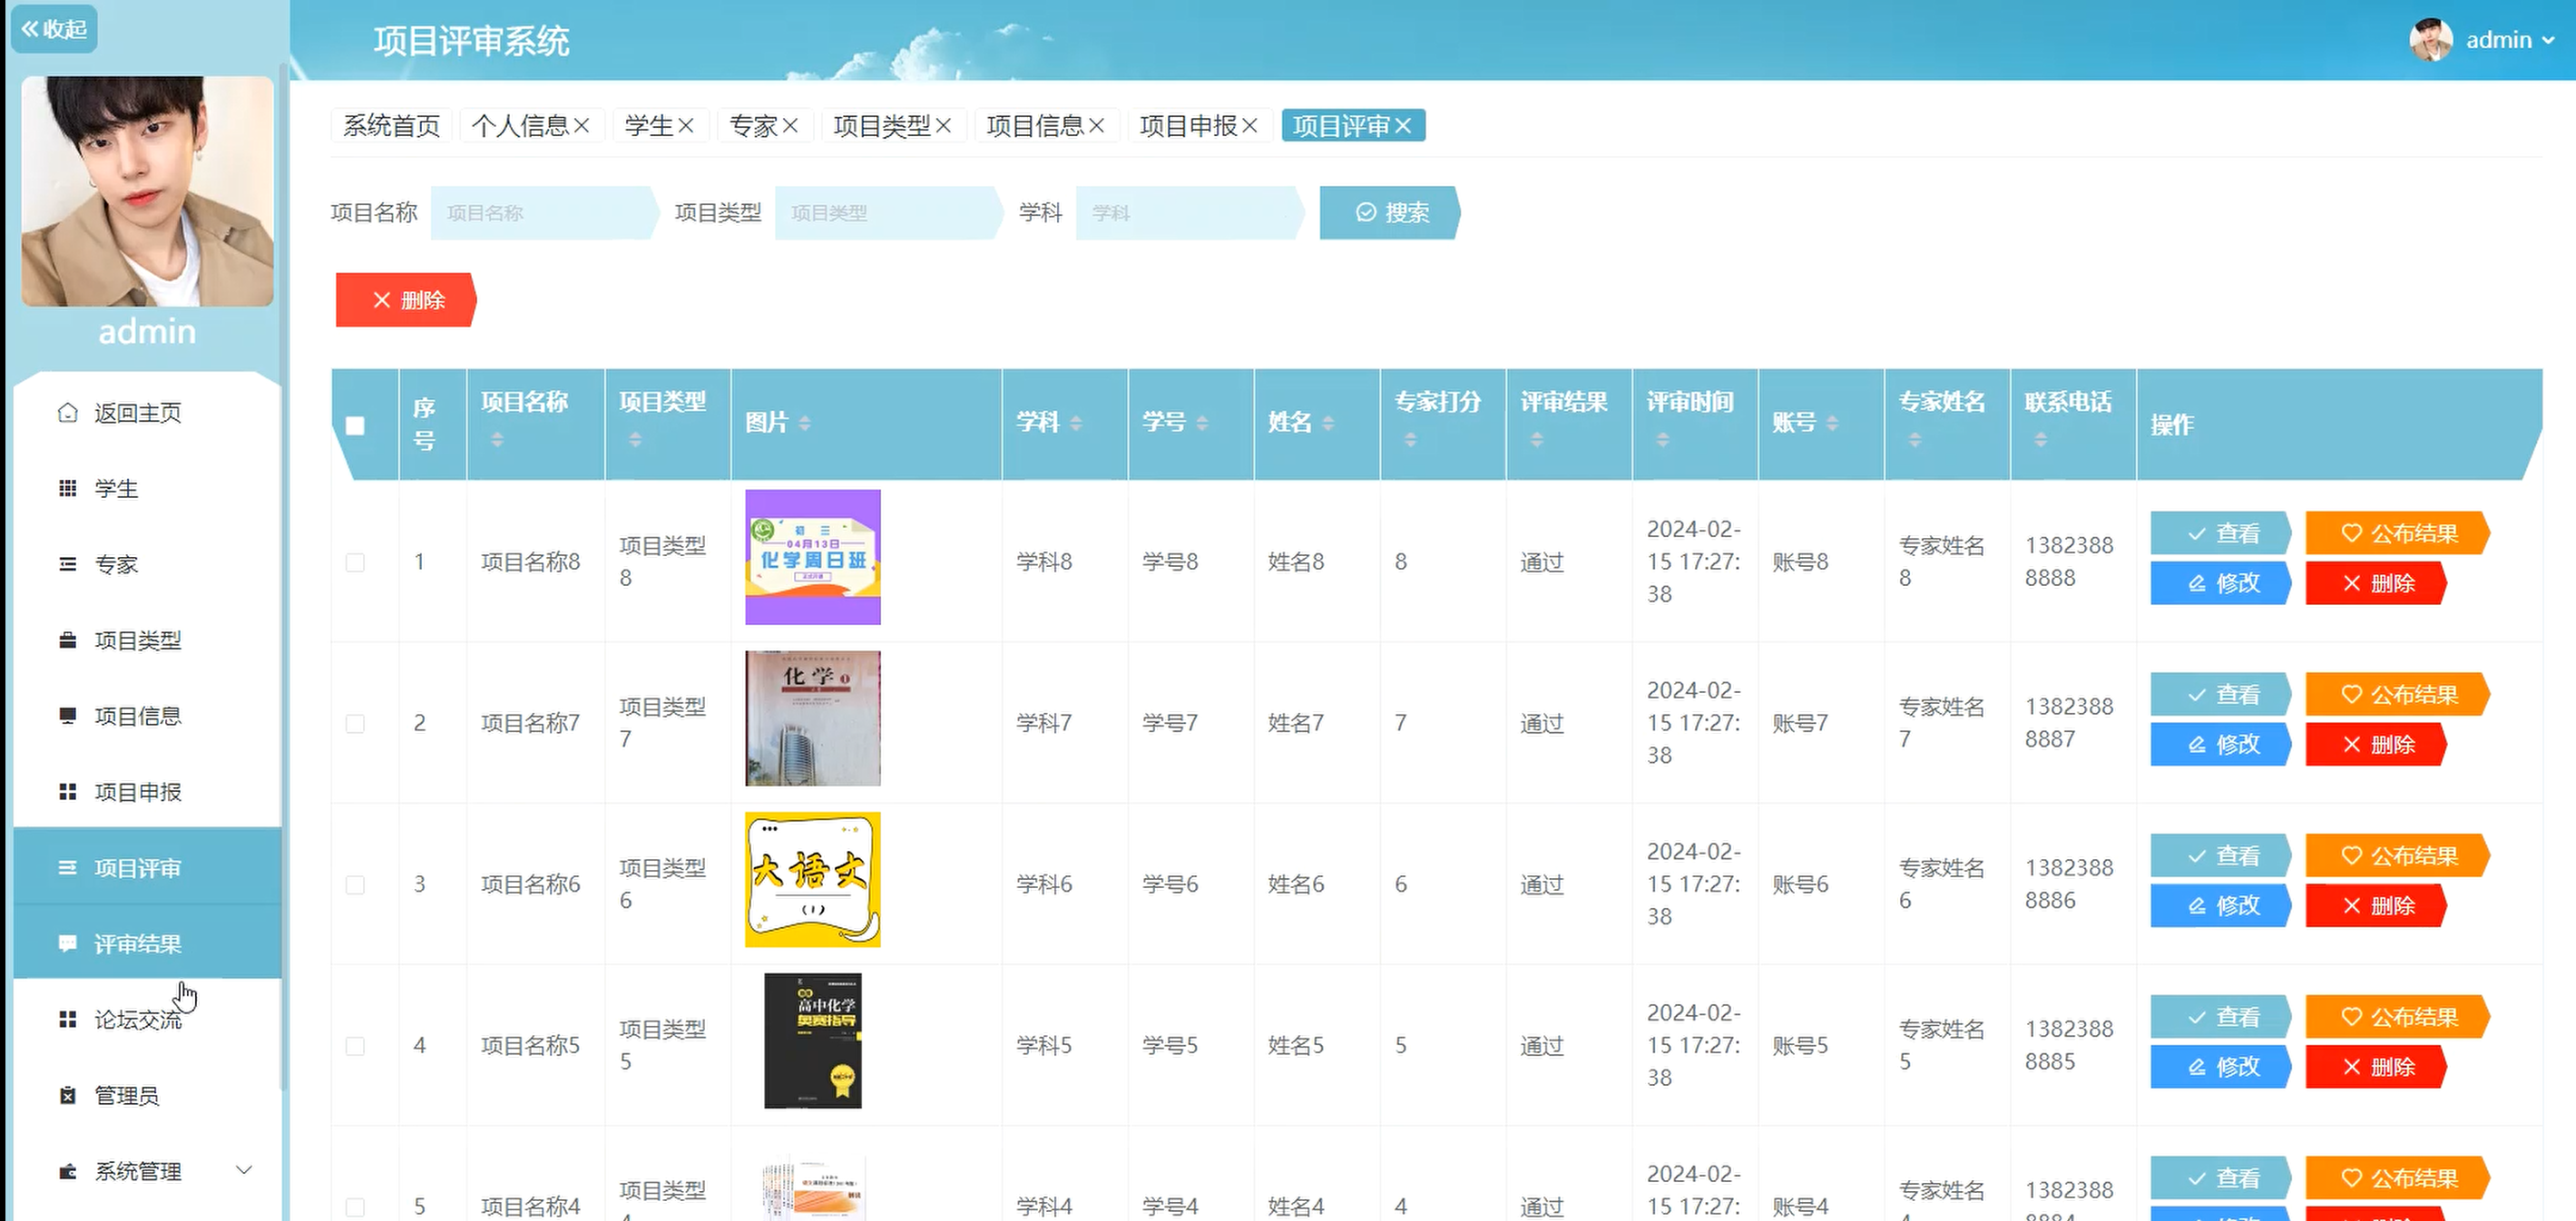
Task: Click the 搜索 button
Action: point(1389,213)
